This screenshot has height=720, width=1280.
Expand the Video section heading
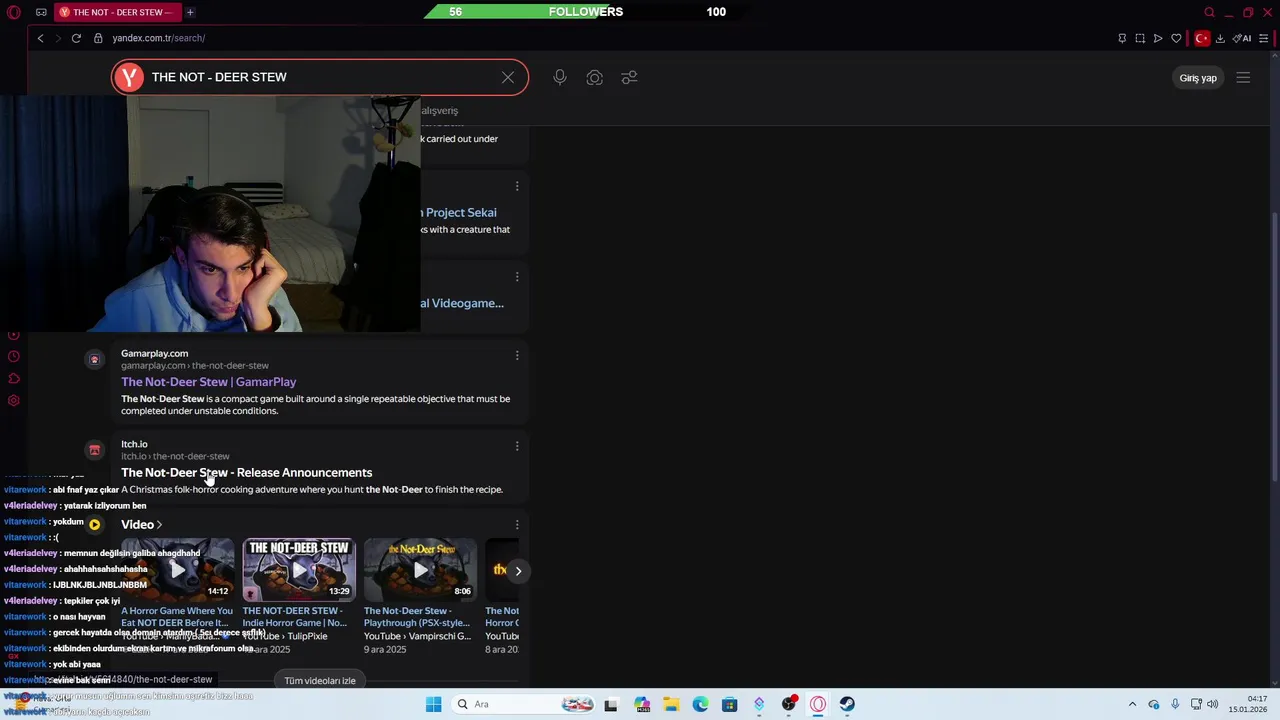(x=141, y=524)
